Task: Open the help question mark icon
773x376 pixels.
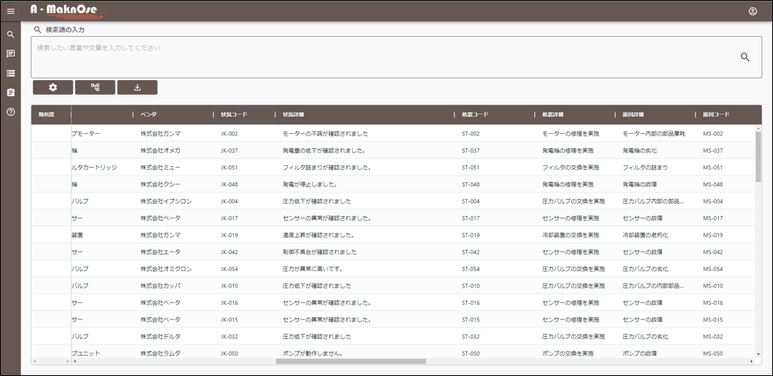Action: pyautogui.click(x=10, y=112)
